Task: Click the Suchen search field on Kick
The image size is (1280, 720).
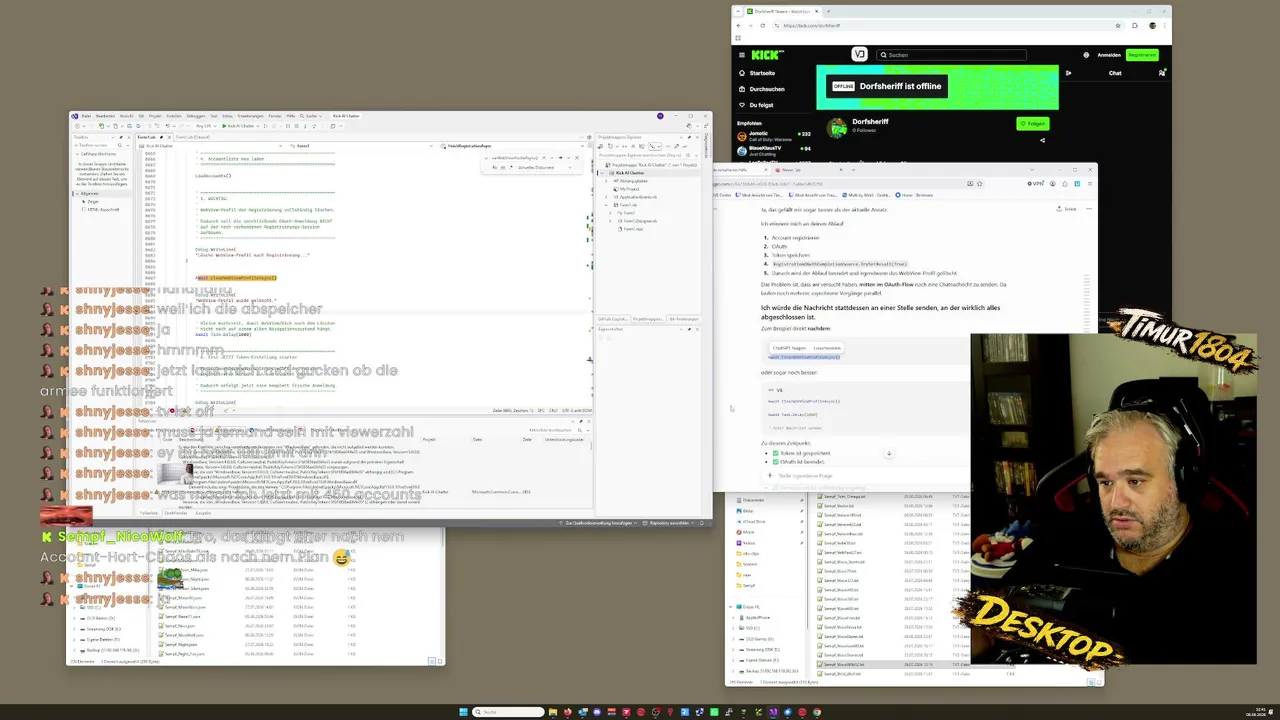Action: 951,55
